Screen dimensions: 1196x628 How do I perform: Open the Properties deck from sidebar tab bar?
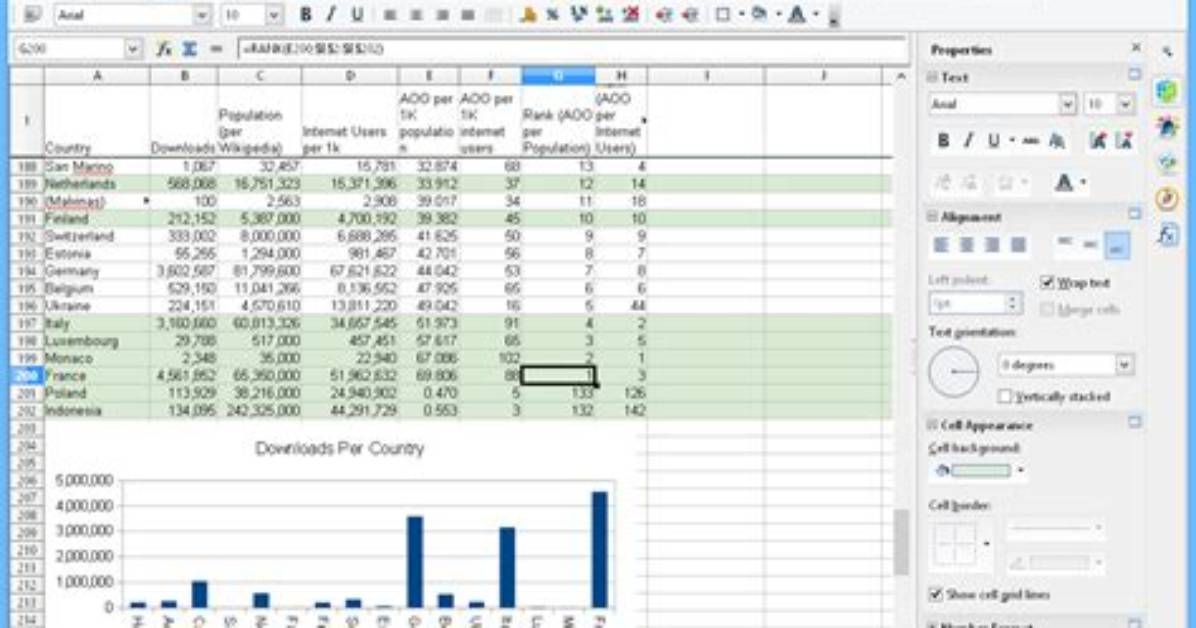(x=1167, y=91)
